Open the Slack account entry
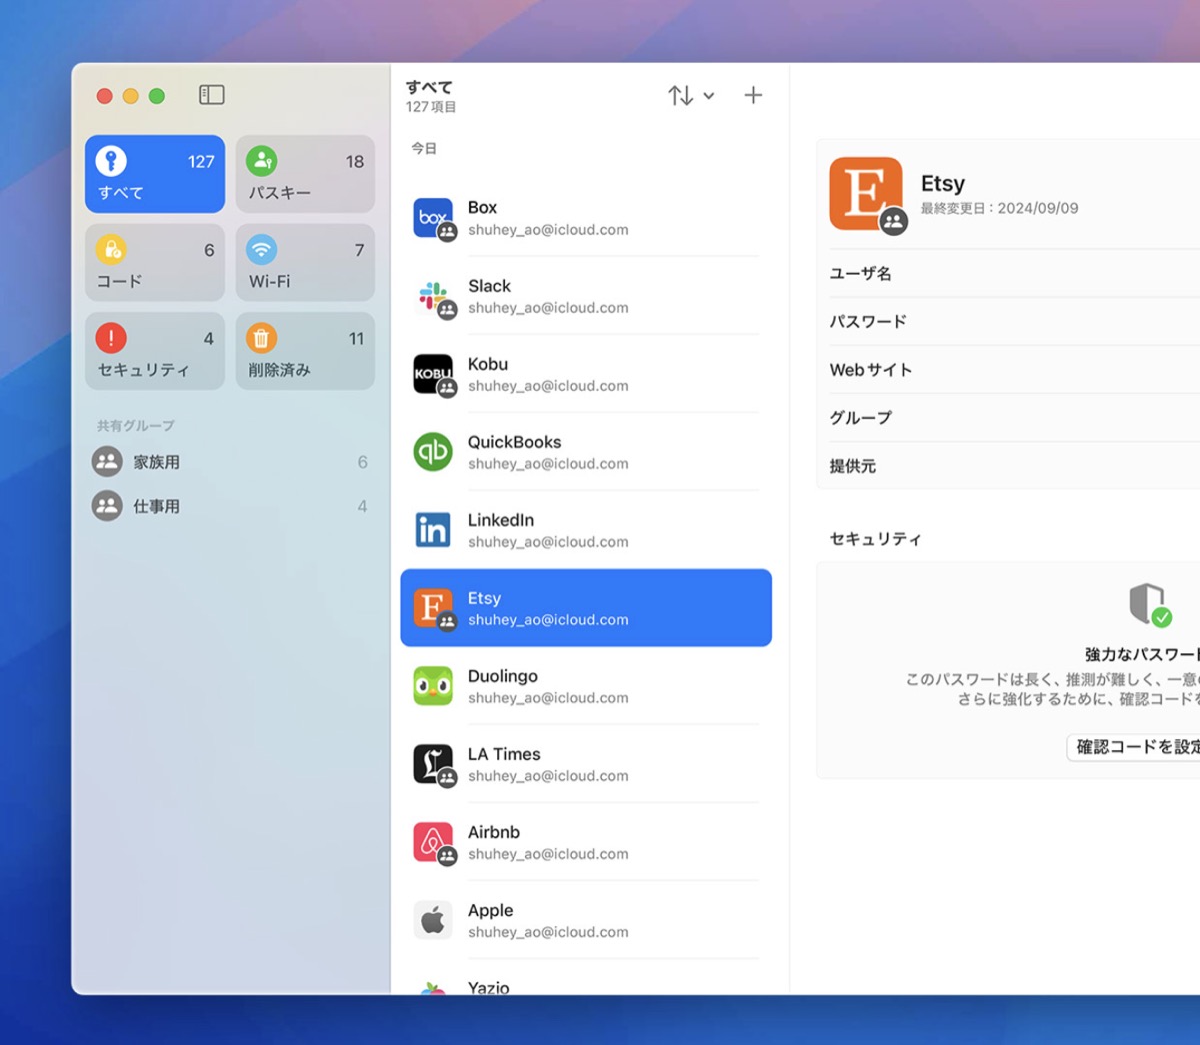 point(585,296)
